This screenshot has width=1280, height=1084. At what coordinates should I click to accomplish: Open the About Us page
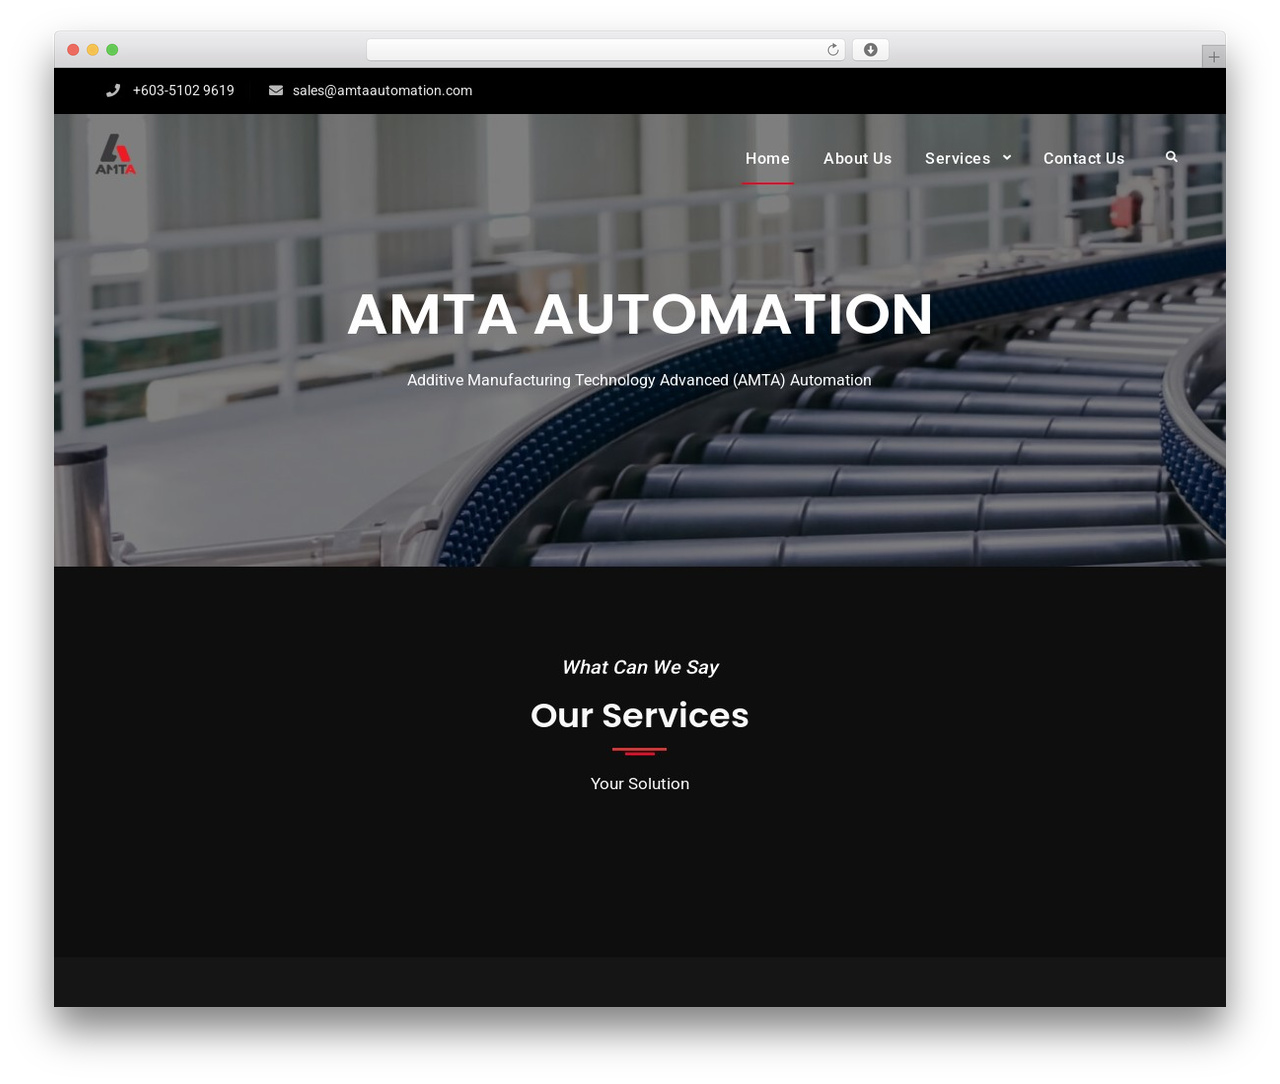pos(857,158)
